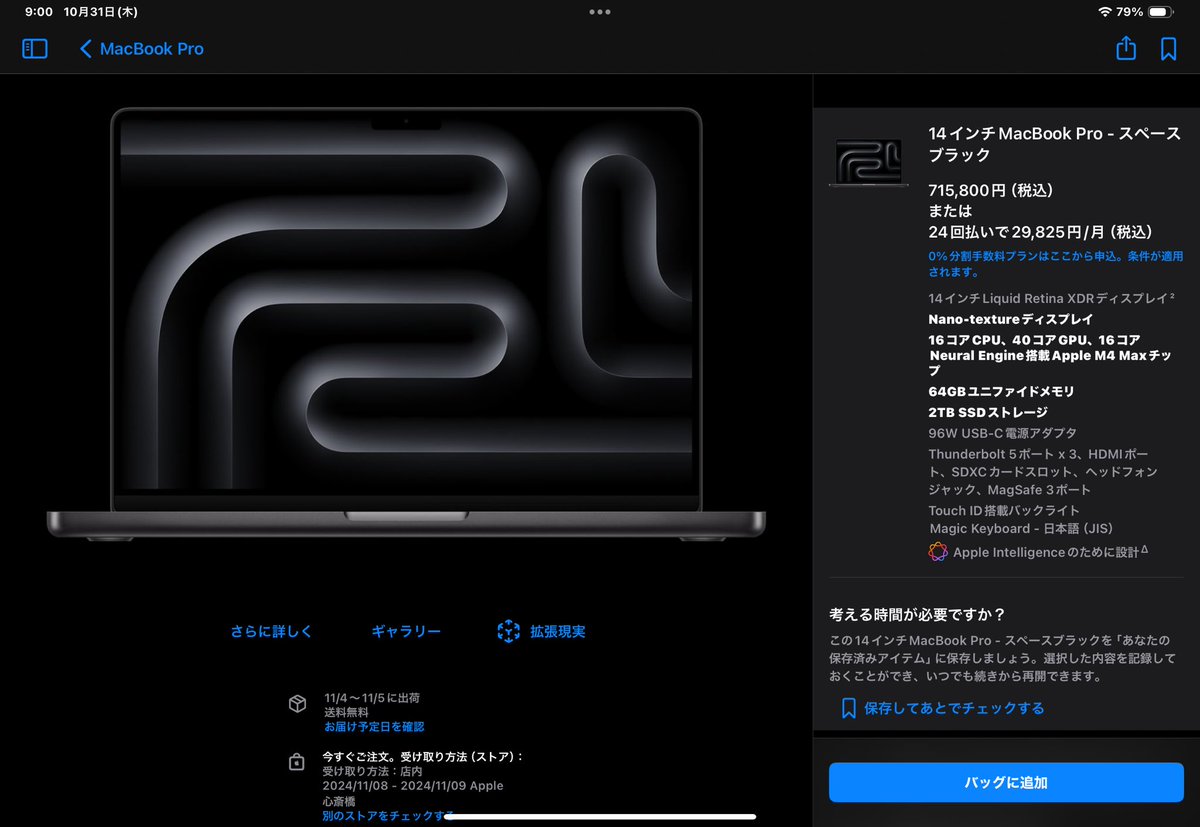Screen dimensions: 1200x827
Task: Tap the 拡張現実 AR cube icon
Action: click(x=509, y=631)
